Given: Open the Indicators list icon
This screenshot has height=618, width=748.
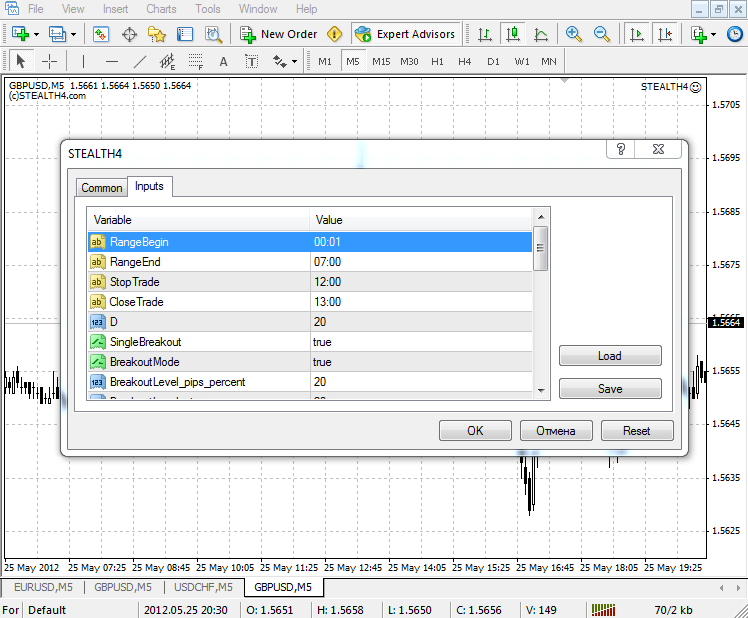Looking at the screenshot, I should (x=699, y=34).
